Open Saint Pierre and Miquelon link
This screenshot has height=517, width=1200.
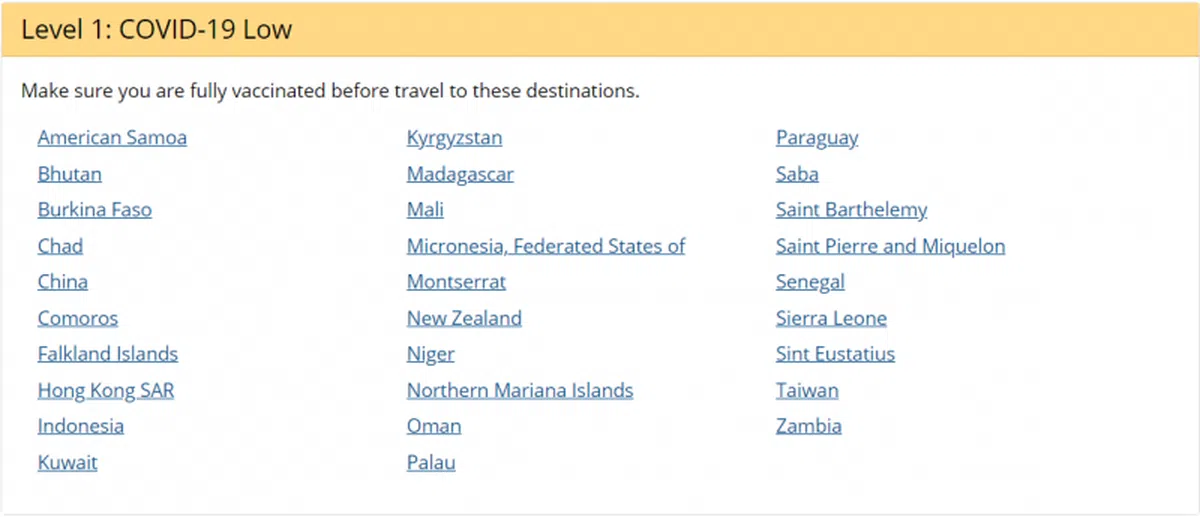point(890,246)
